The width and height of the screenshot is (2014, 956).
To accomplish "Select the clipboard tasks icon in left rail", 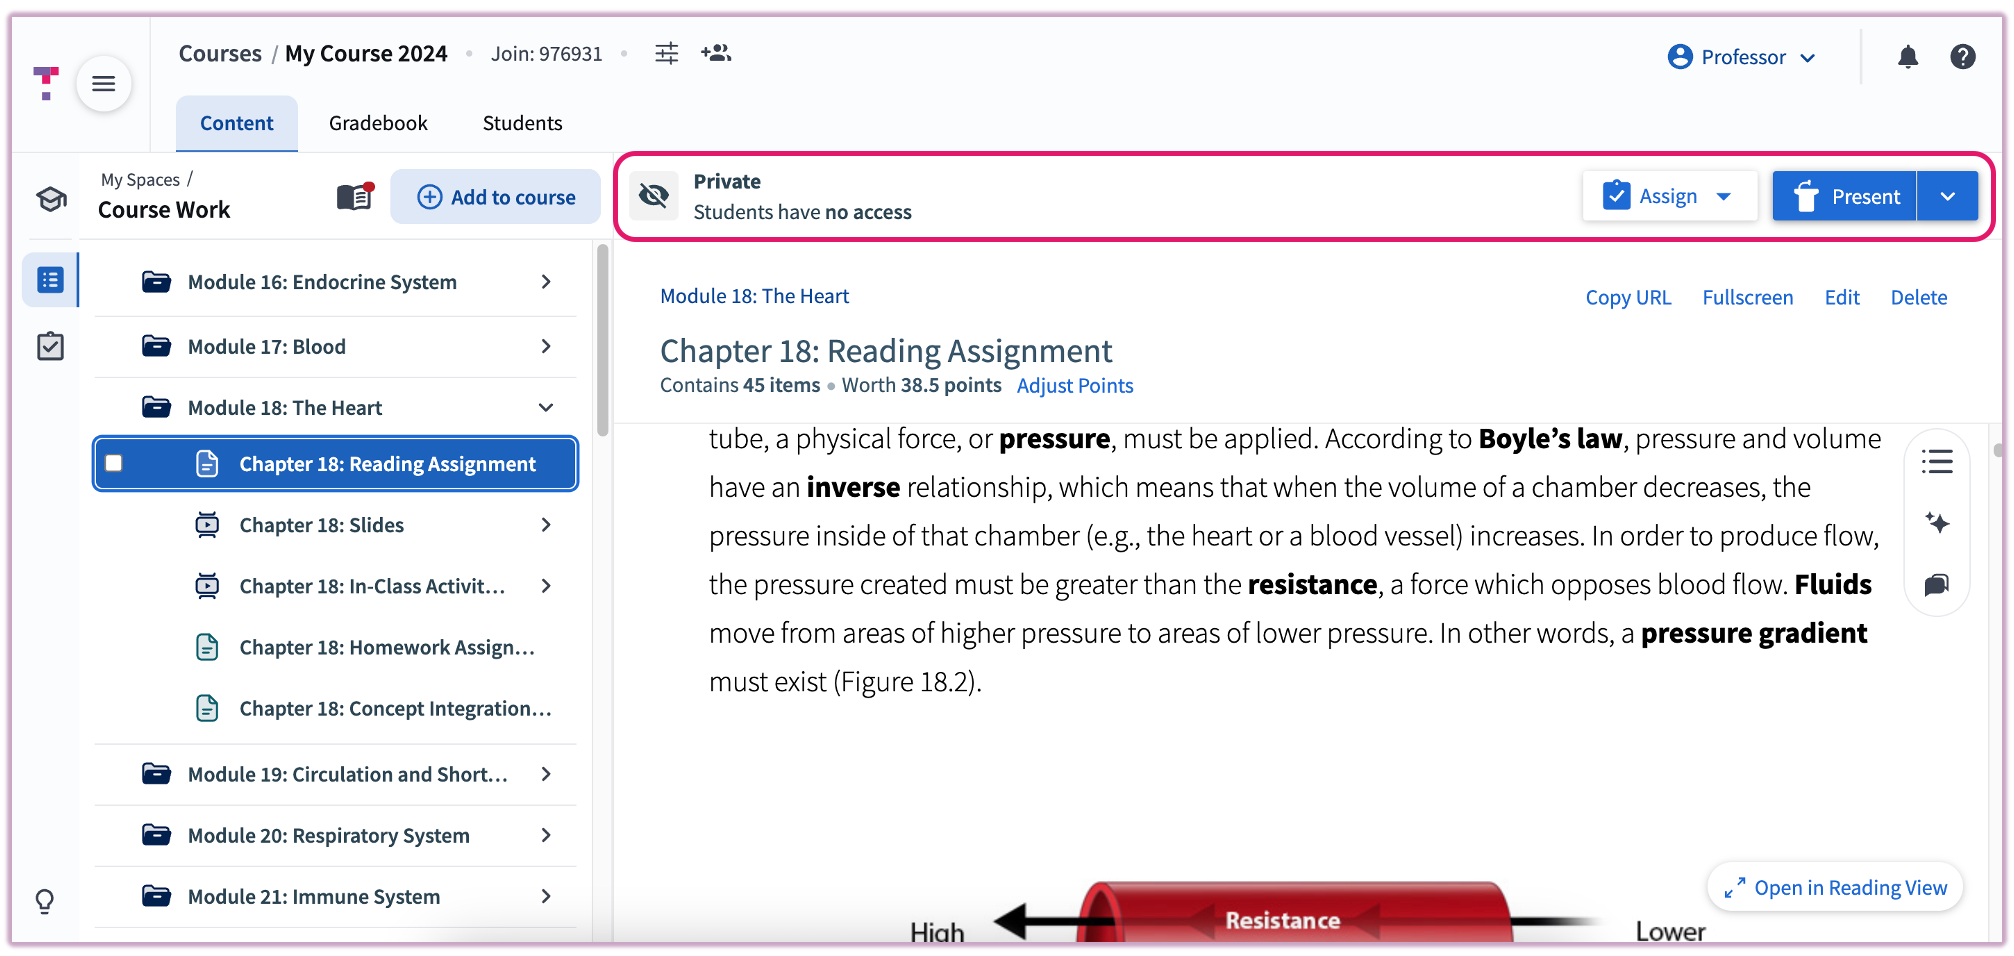I will coord(49,346).
